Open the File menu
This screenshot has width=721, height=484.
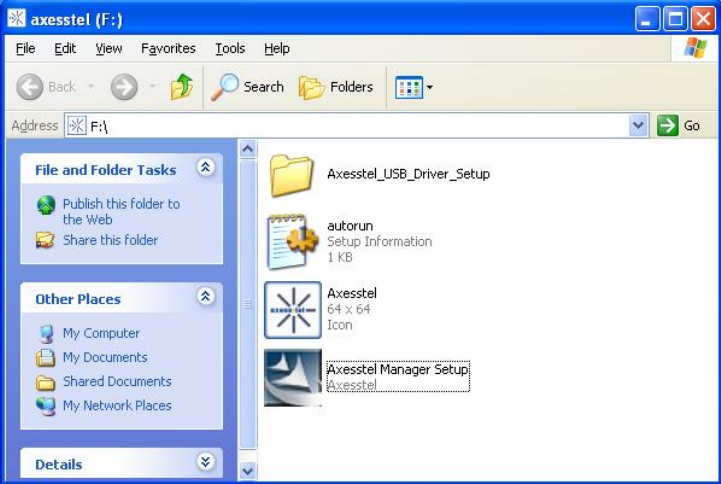(25, 48)
